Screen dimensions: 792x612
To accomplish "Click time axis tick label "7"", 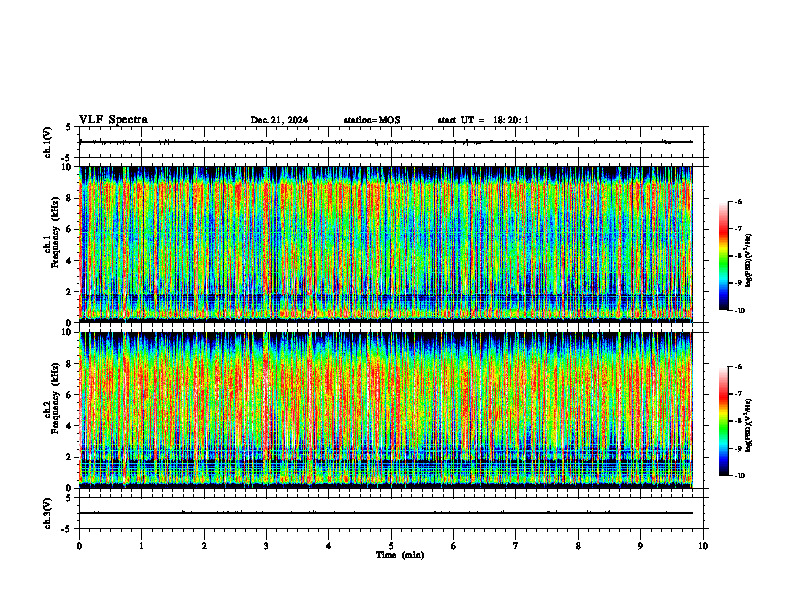I will pyautogui.click(x=516, y=546).
